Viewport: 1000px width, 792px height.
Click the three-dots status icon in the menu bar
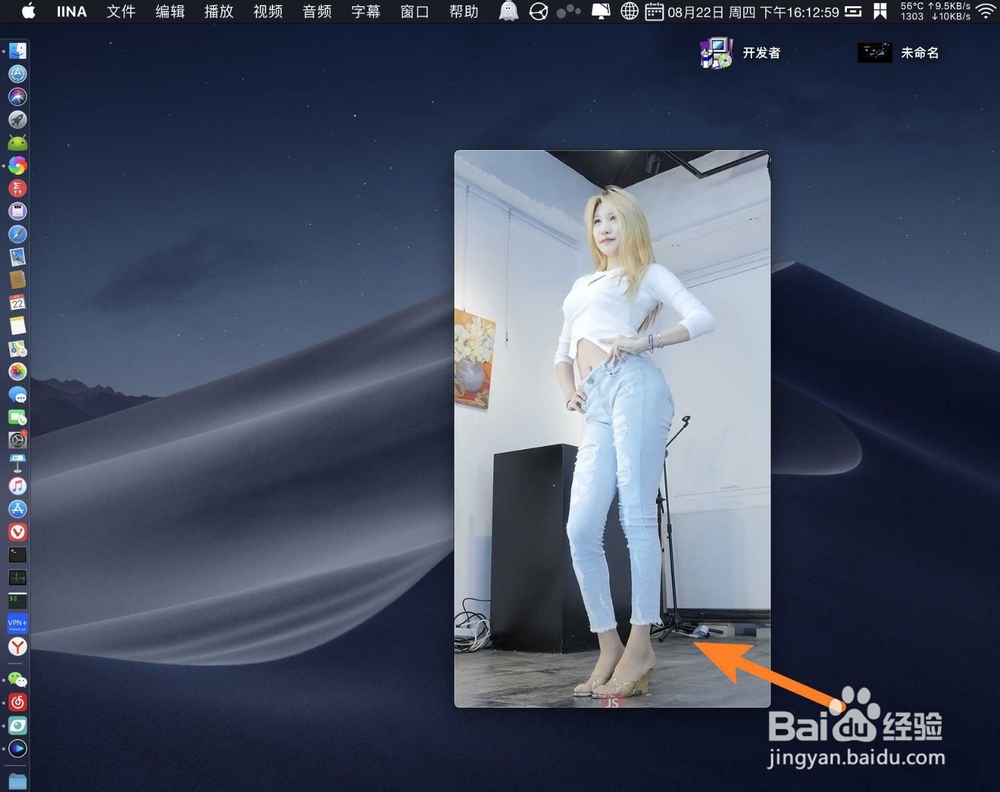[x=569, y=11]
